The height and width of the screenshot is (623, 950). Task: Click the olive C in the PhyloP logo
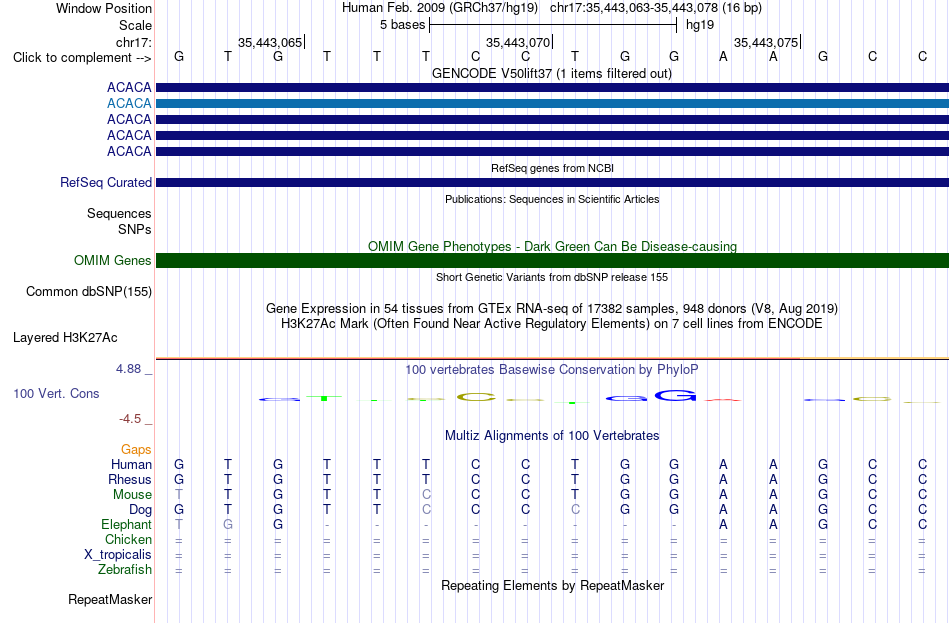[476, 398]
